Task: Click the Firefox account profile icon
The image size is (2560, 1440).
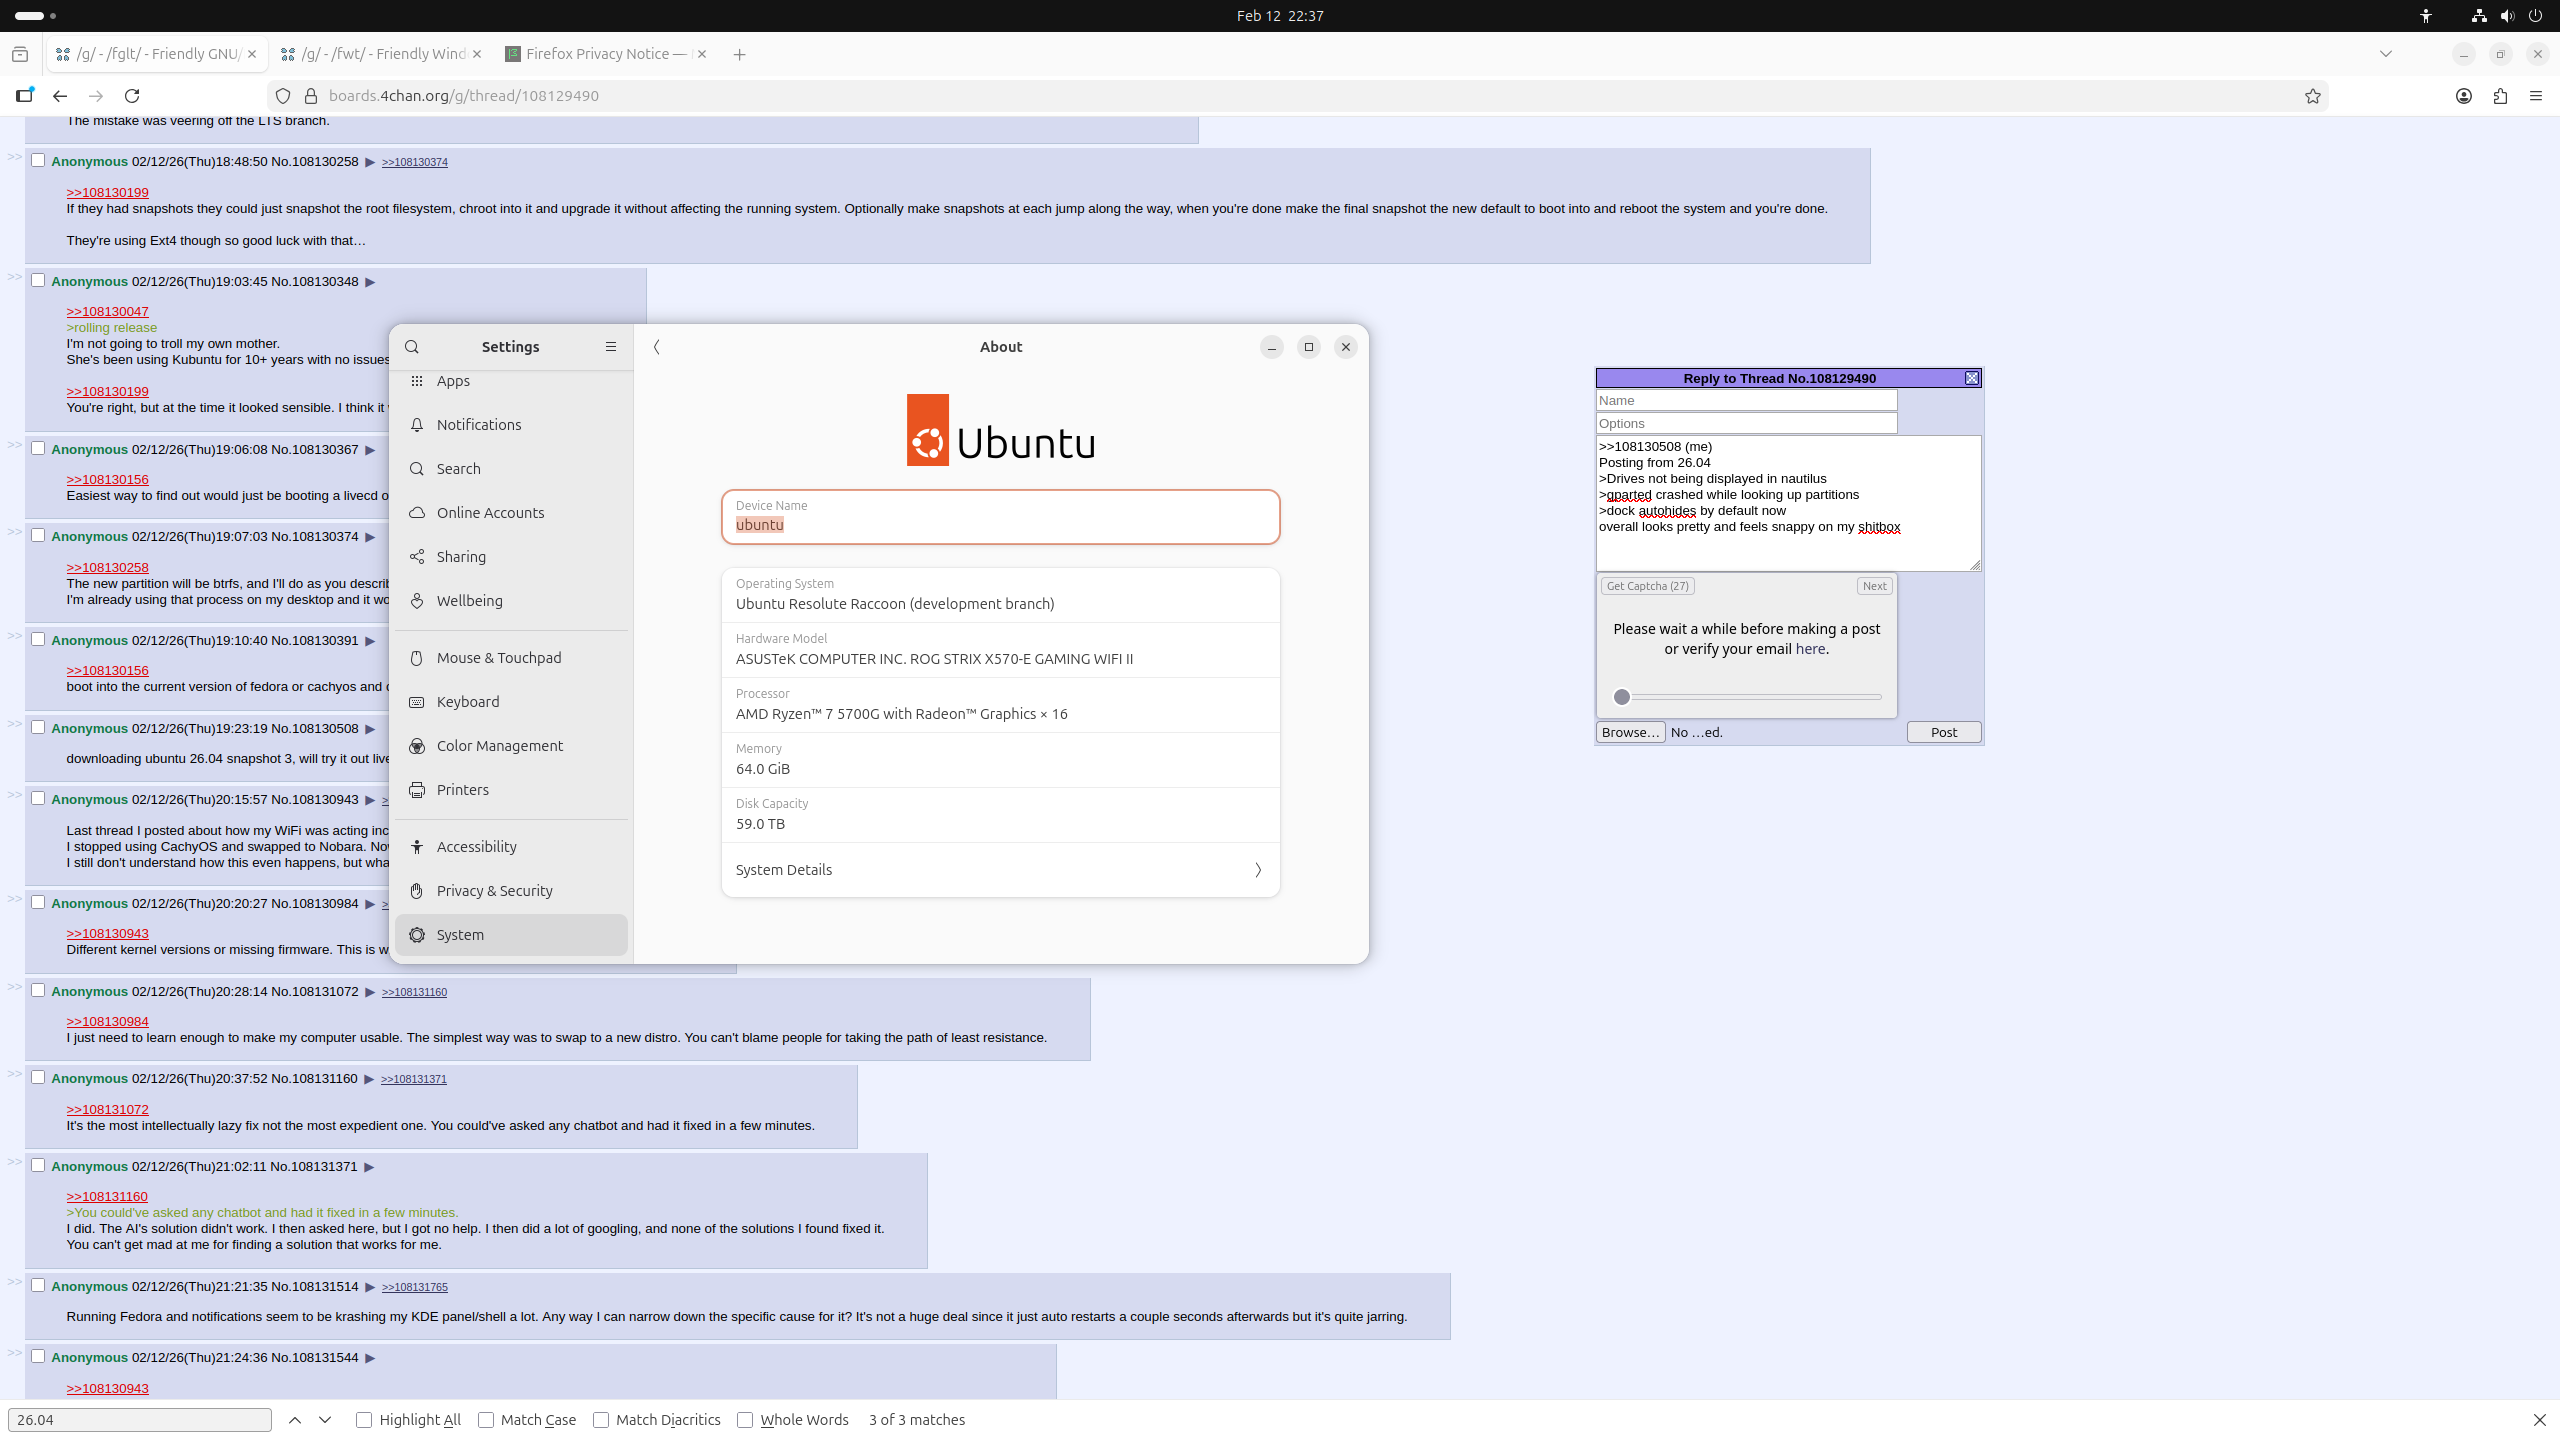Action: point(2464,96)
